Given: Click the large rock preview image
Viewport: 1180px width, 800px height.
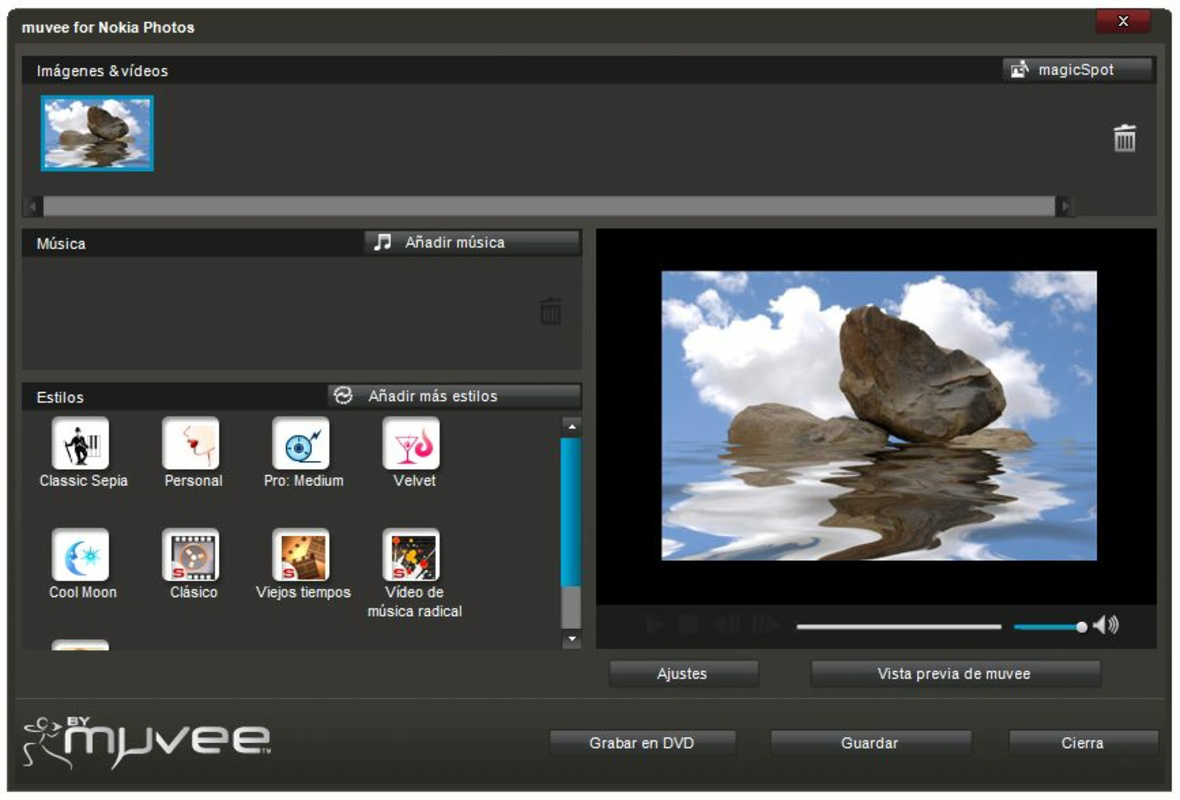Looking at the screenshot, I should coord(878,415).
